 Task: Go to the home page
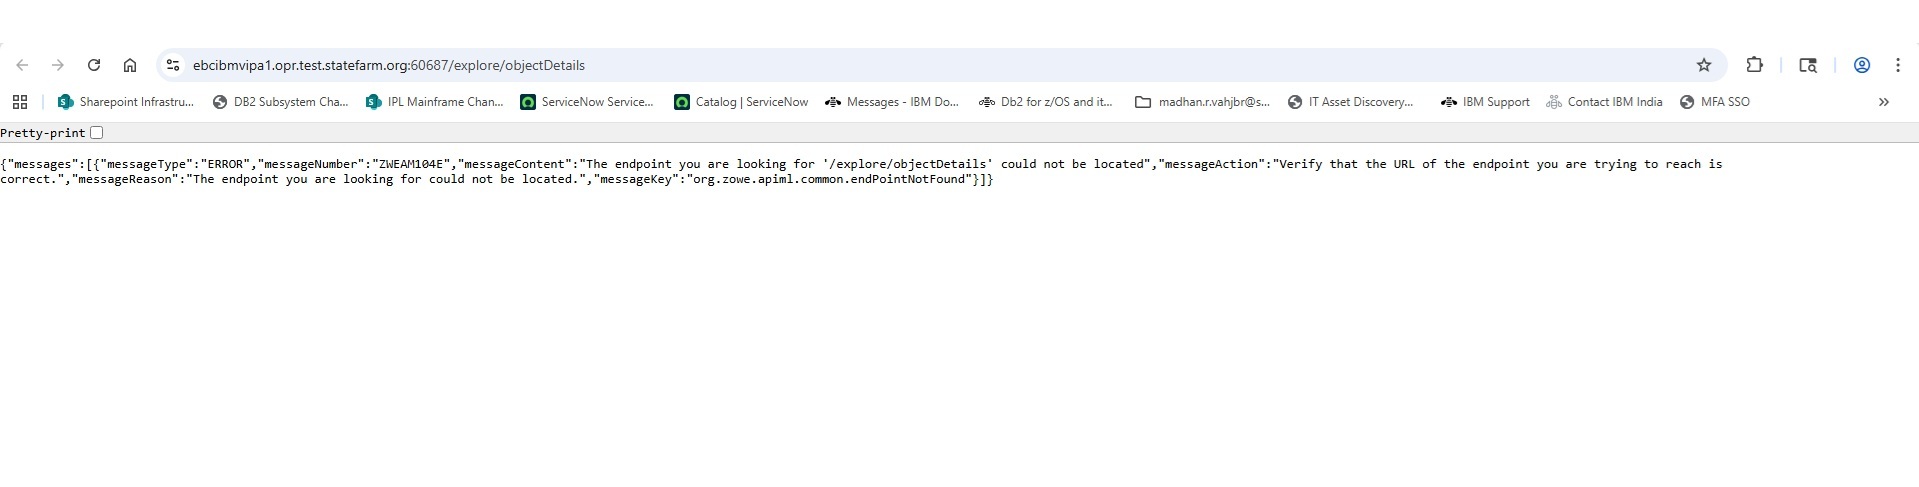coord(130,65)
